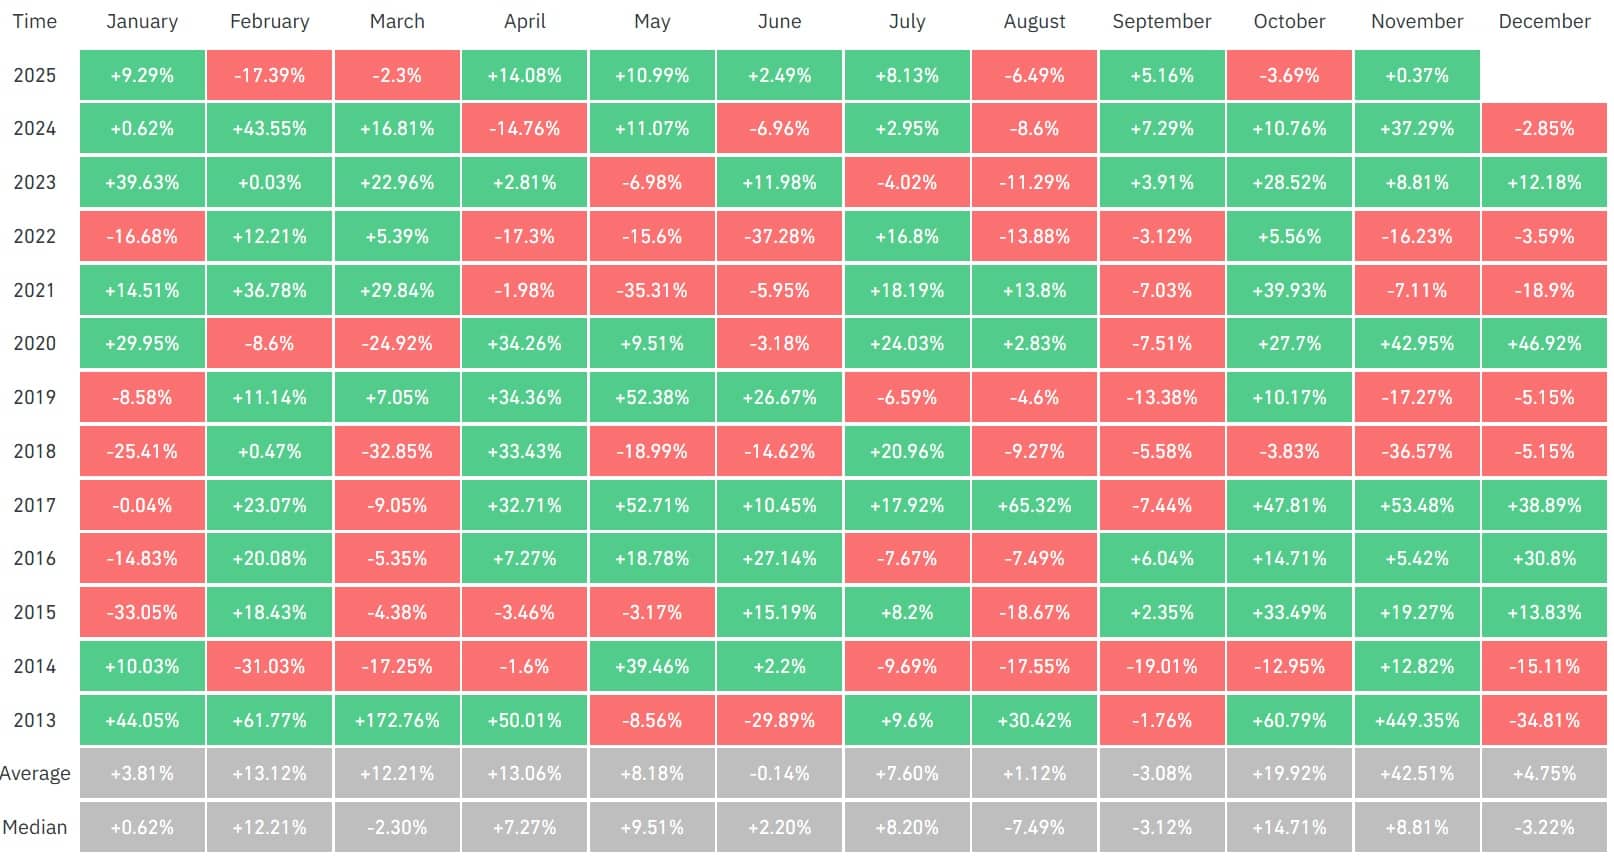
Task: Select the 2013 row label
Action: pos(34,720)
